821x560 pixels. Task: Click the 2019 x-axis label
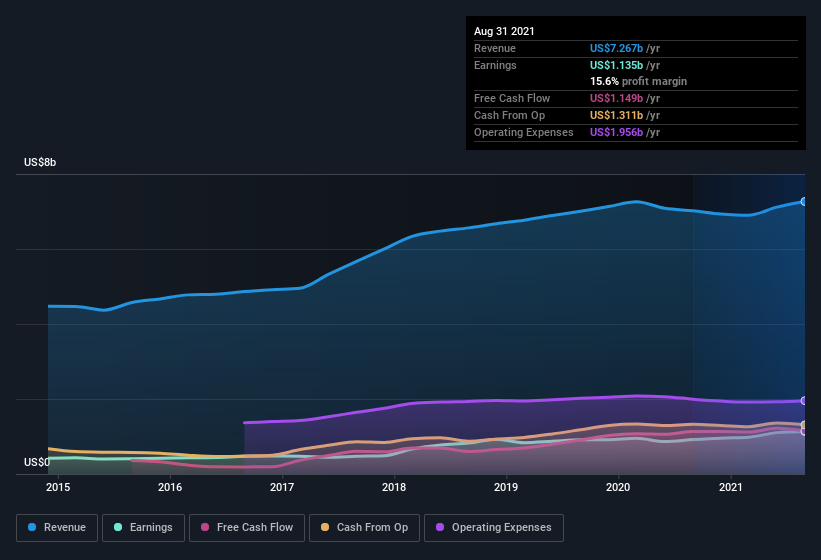(x=506, y=487)
